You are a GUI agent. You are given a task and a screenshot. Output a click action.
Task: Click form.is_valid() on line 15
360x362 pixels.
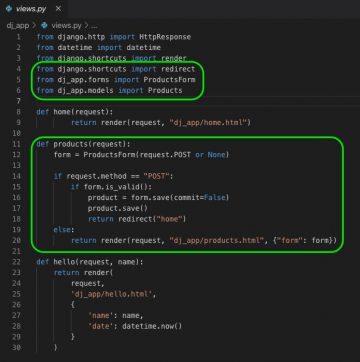(x=118, y=187)
